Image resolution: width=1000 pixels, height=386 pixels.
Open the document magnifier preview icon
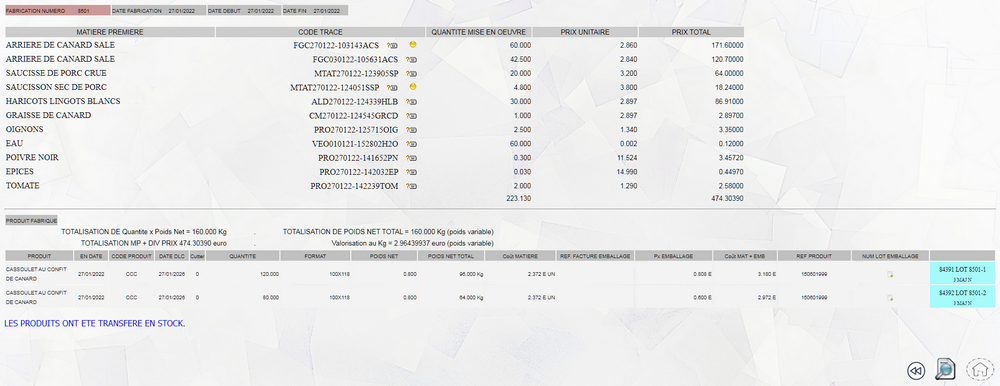coord(945,369)
